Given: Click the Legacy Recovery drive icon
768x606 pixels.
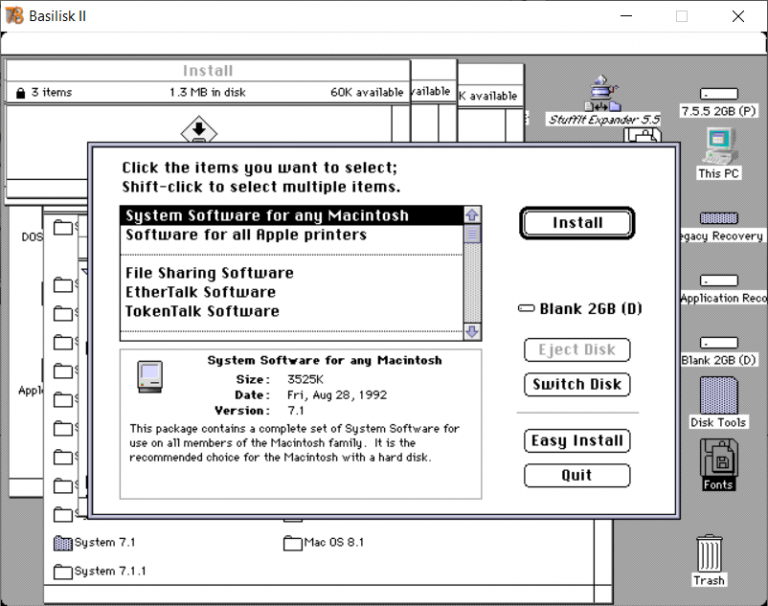Looking at the screenshot, I should [718, 218].
